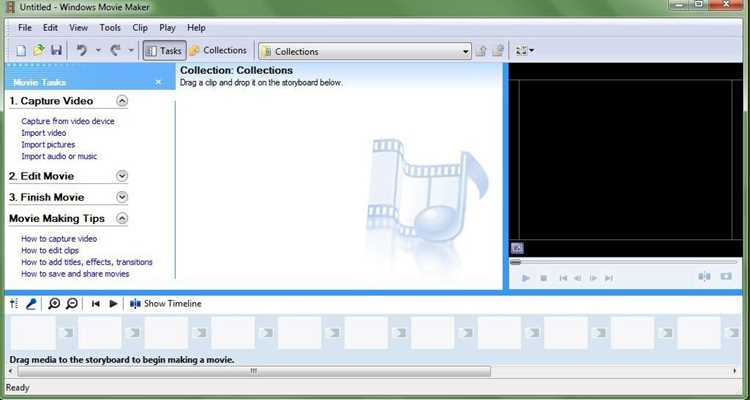Toggle the Tasks pane button
The image size is (750, 400).
(164, 51)
